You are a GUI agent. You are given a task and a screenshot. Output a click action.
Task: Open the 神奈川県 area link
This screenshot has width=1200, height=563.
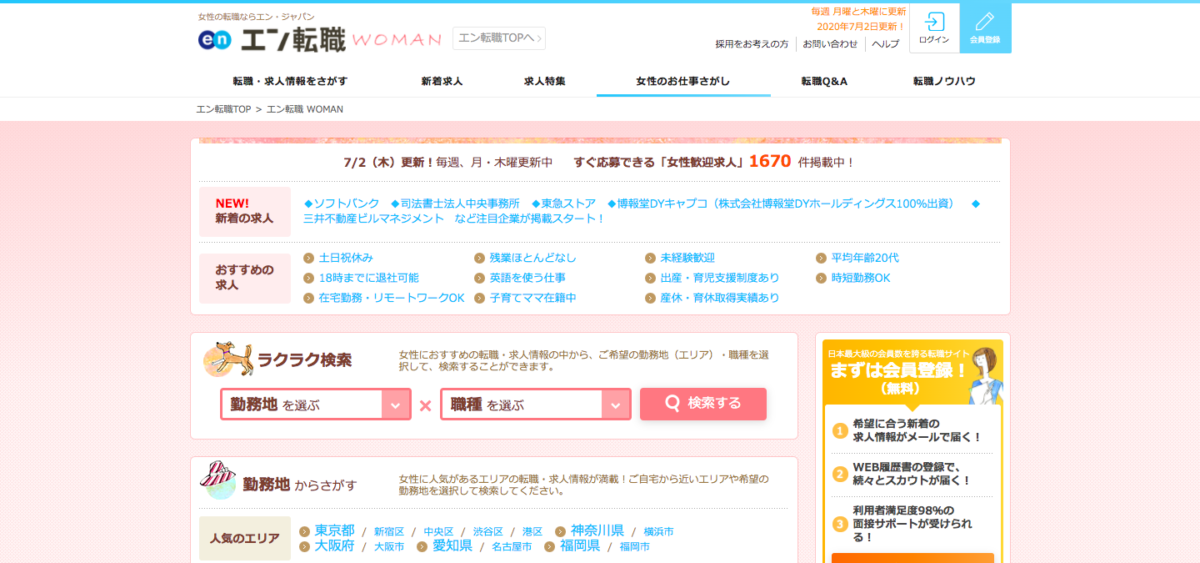pyautogui.click(x=597, y=530)
